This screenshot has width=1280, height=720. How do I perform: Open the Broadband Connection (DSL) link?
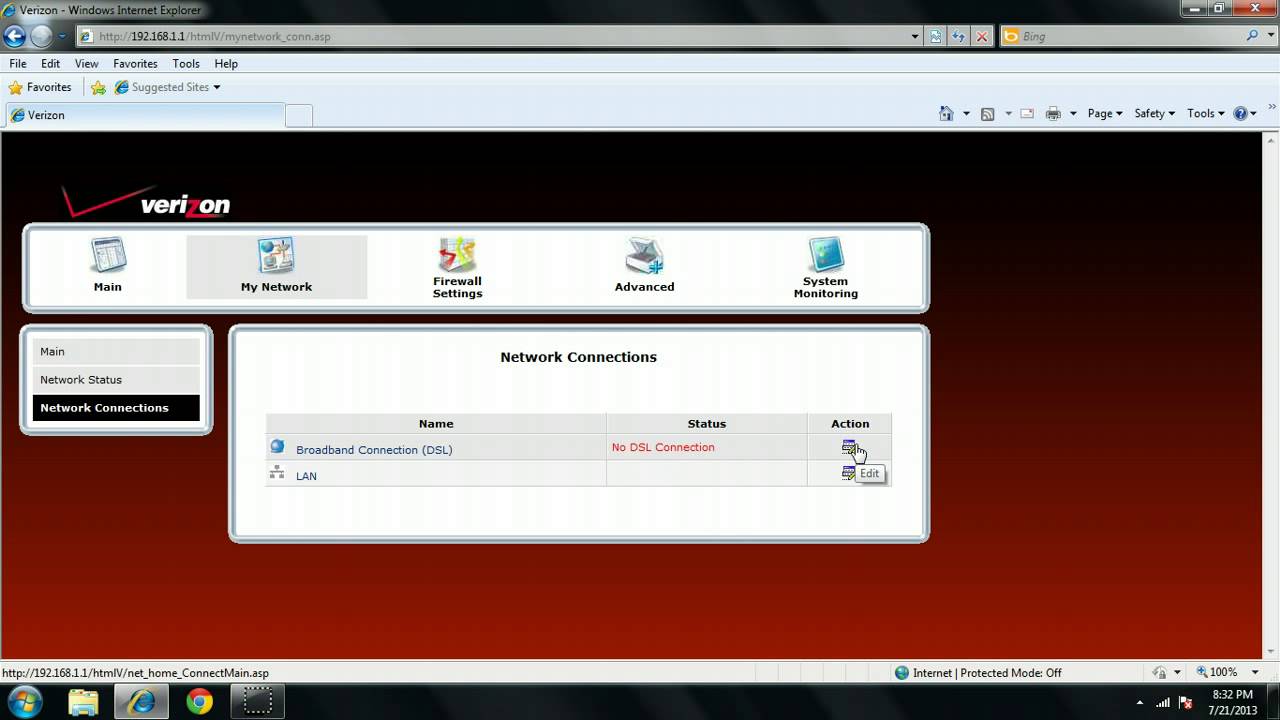coord(374,450)
